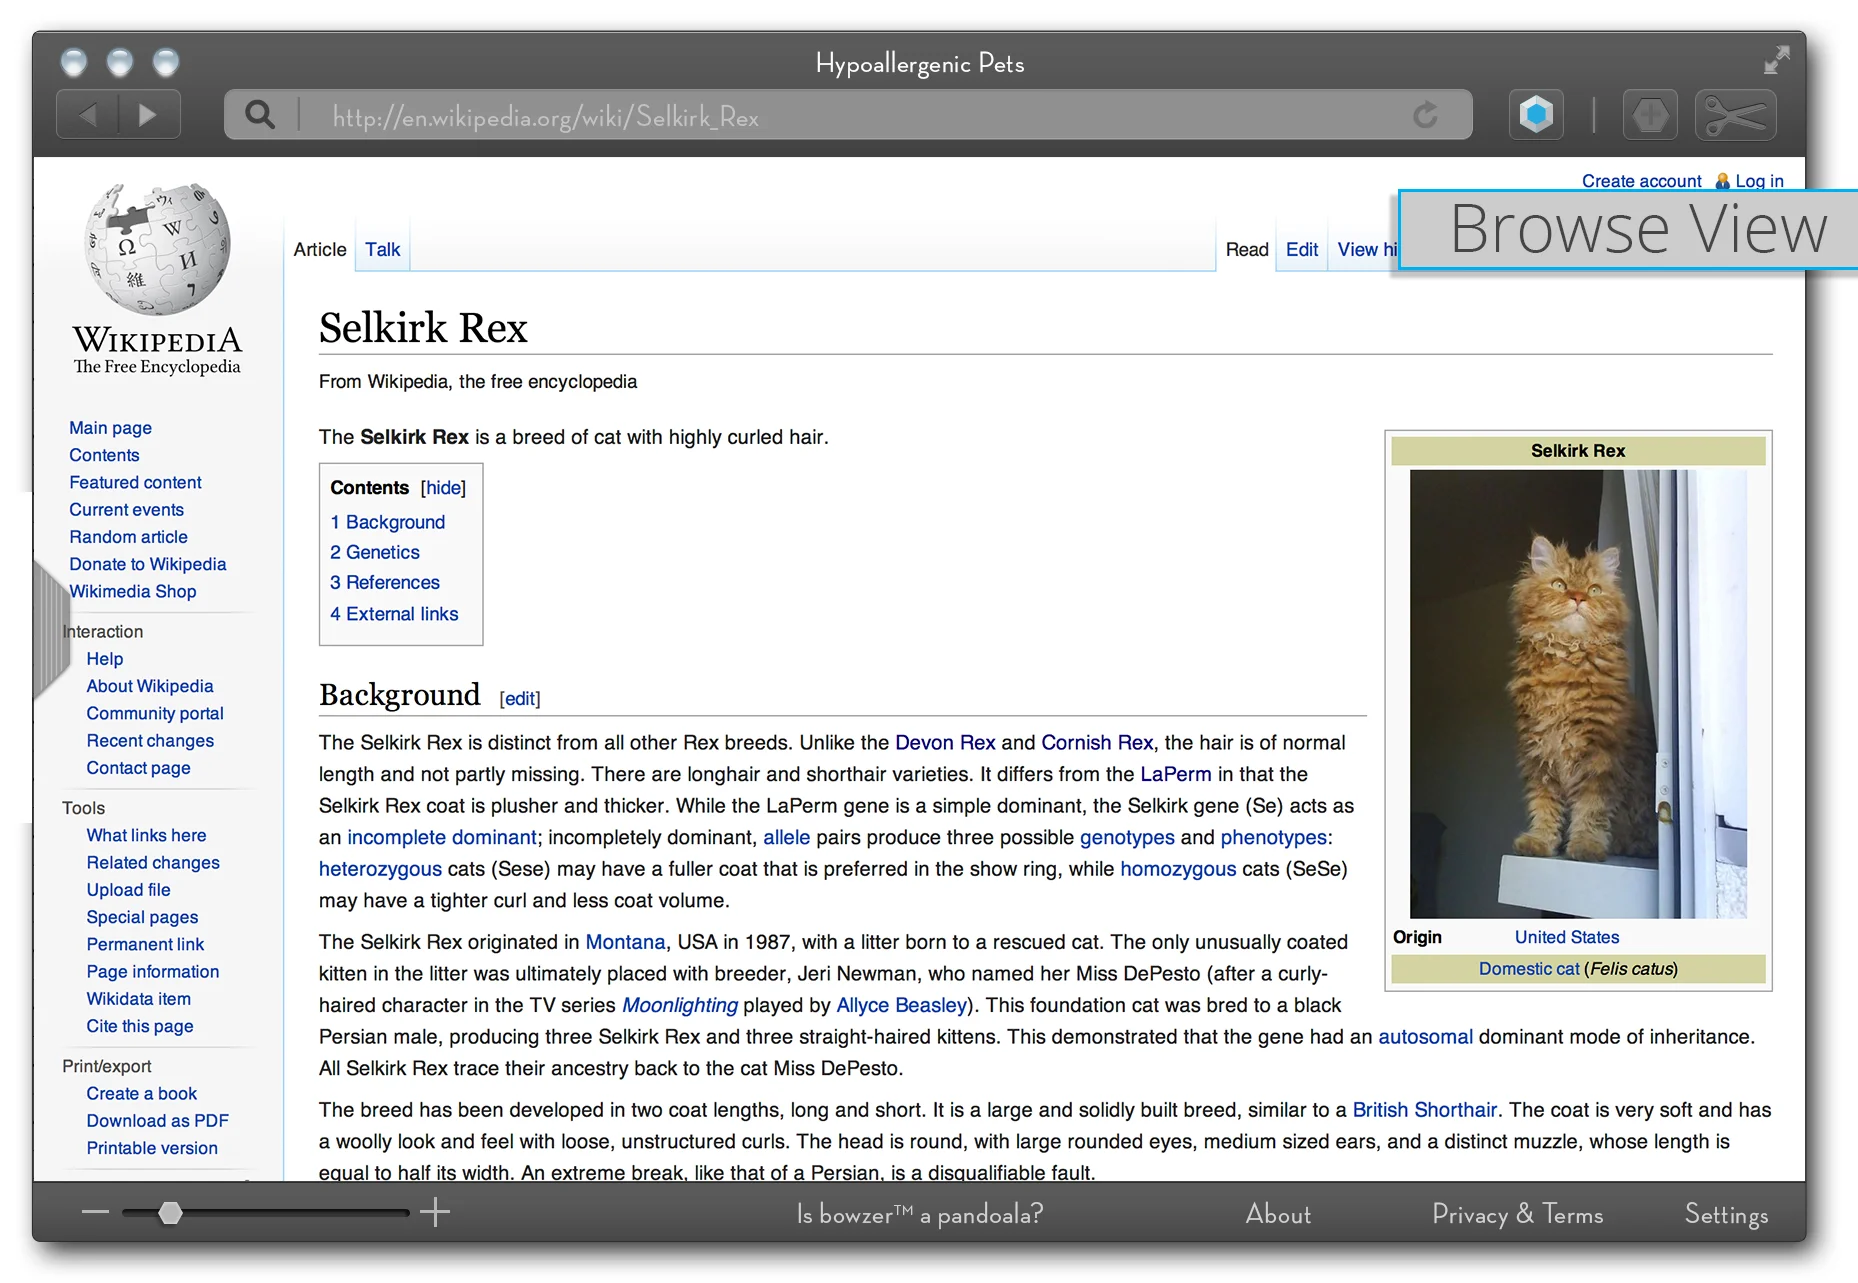This screenshot has height=1283, width=1858.
Task: Click the hexagon plus icon in the toolbar
Action: 1650,114
